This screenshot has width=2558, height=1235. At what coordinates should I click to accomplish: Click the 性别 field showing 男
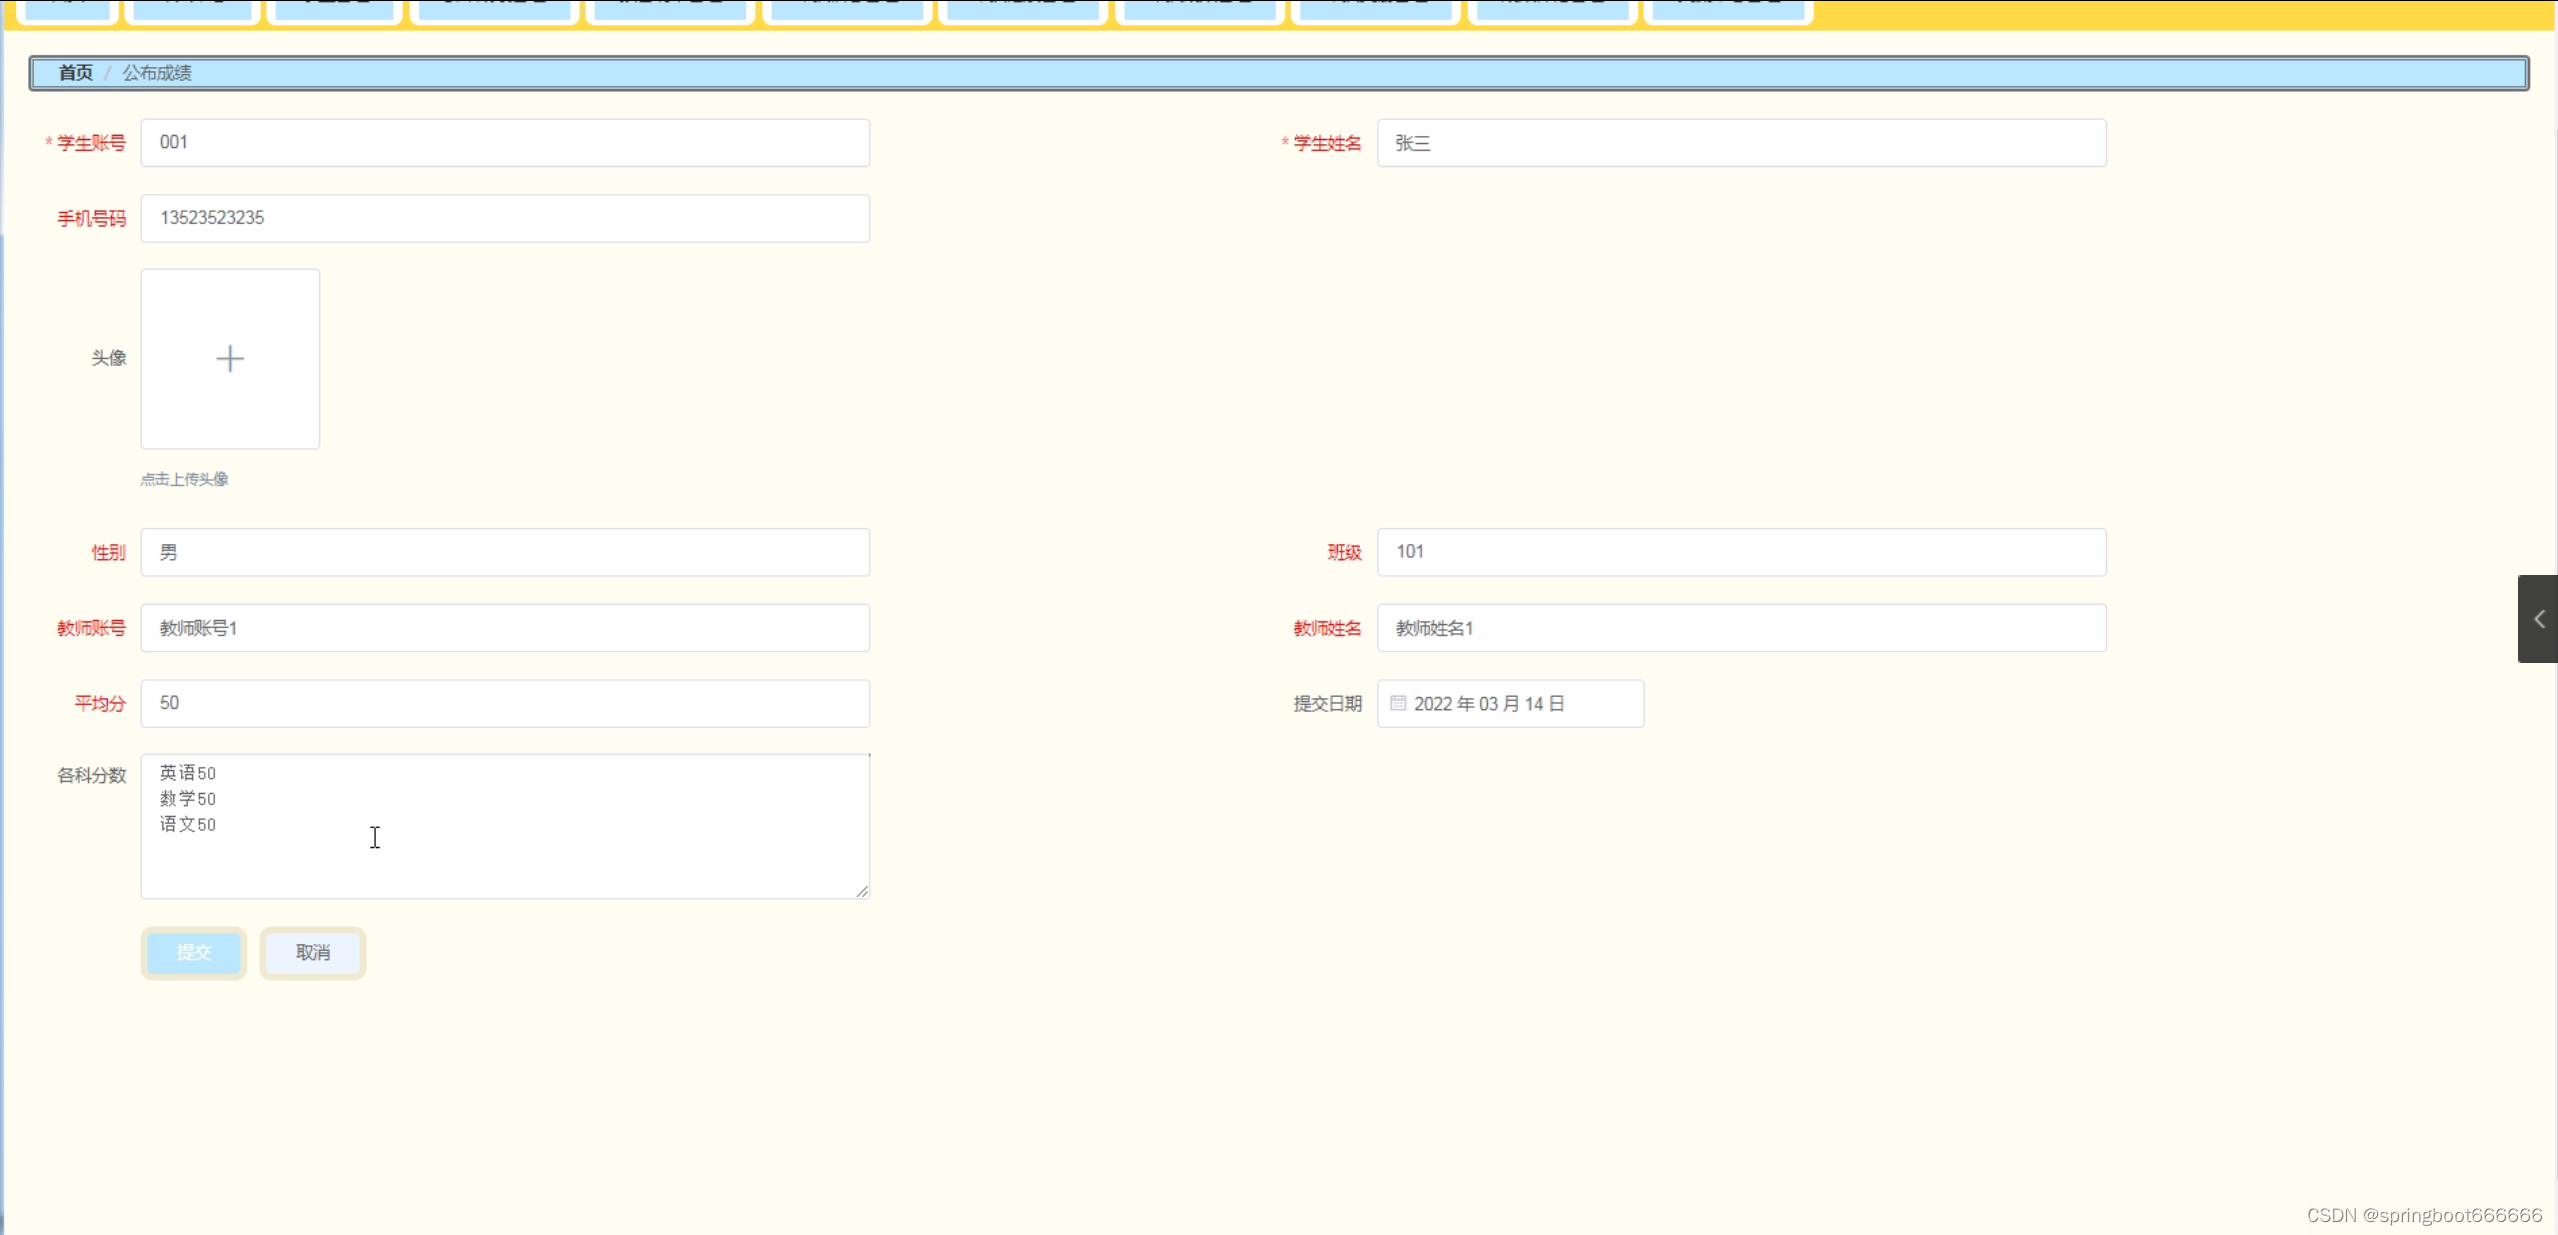(x=505, y=552)
